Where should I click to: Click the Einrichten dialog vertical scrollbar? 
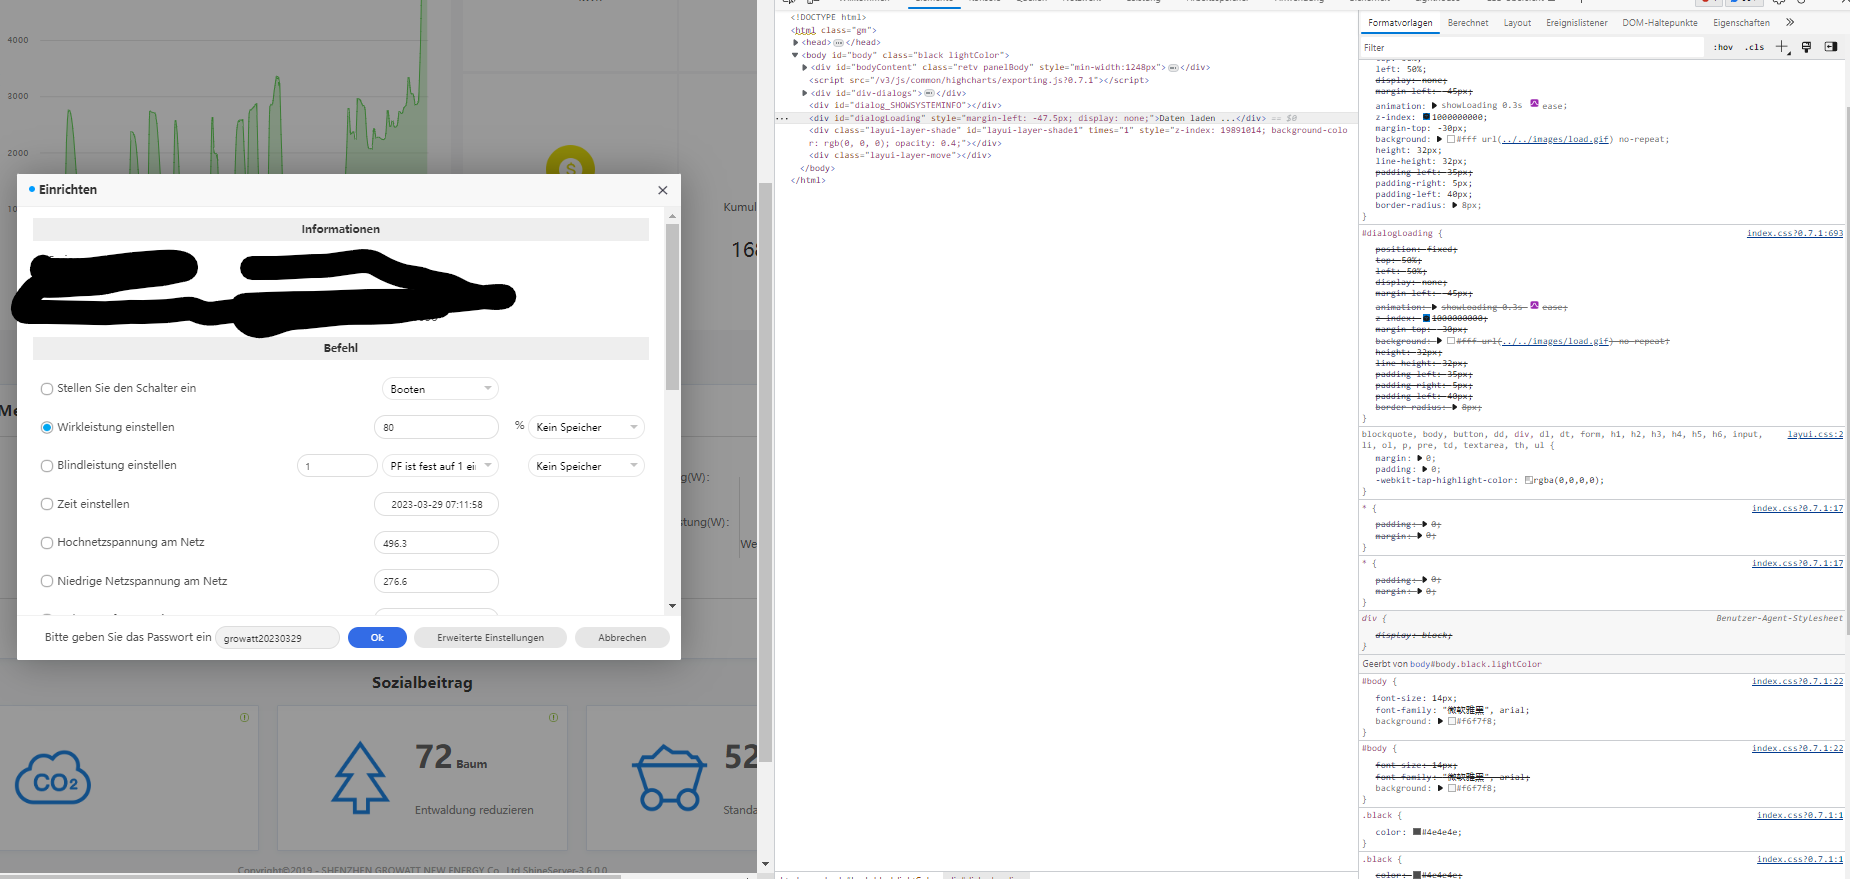coord(672,307)
